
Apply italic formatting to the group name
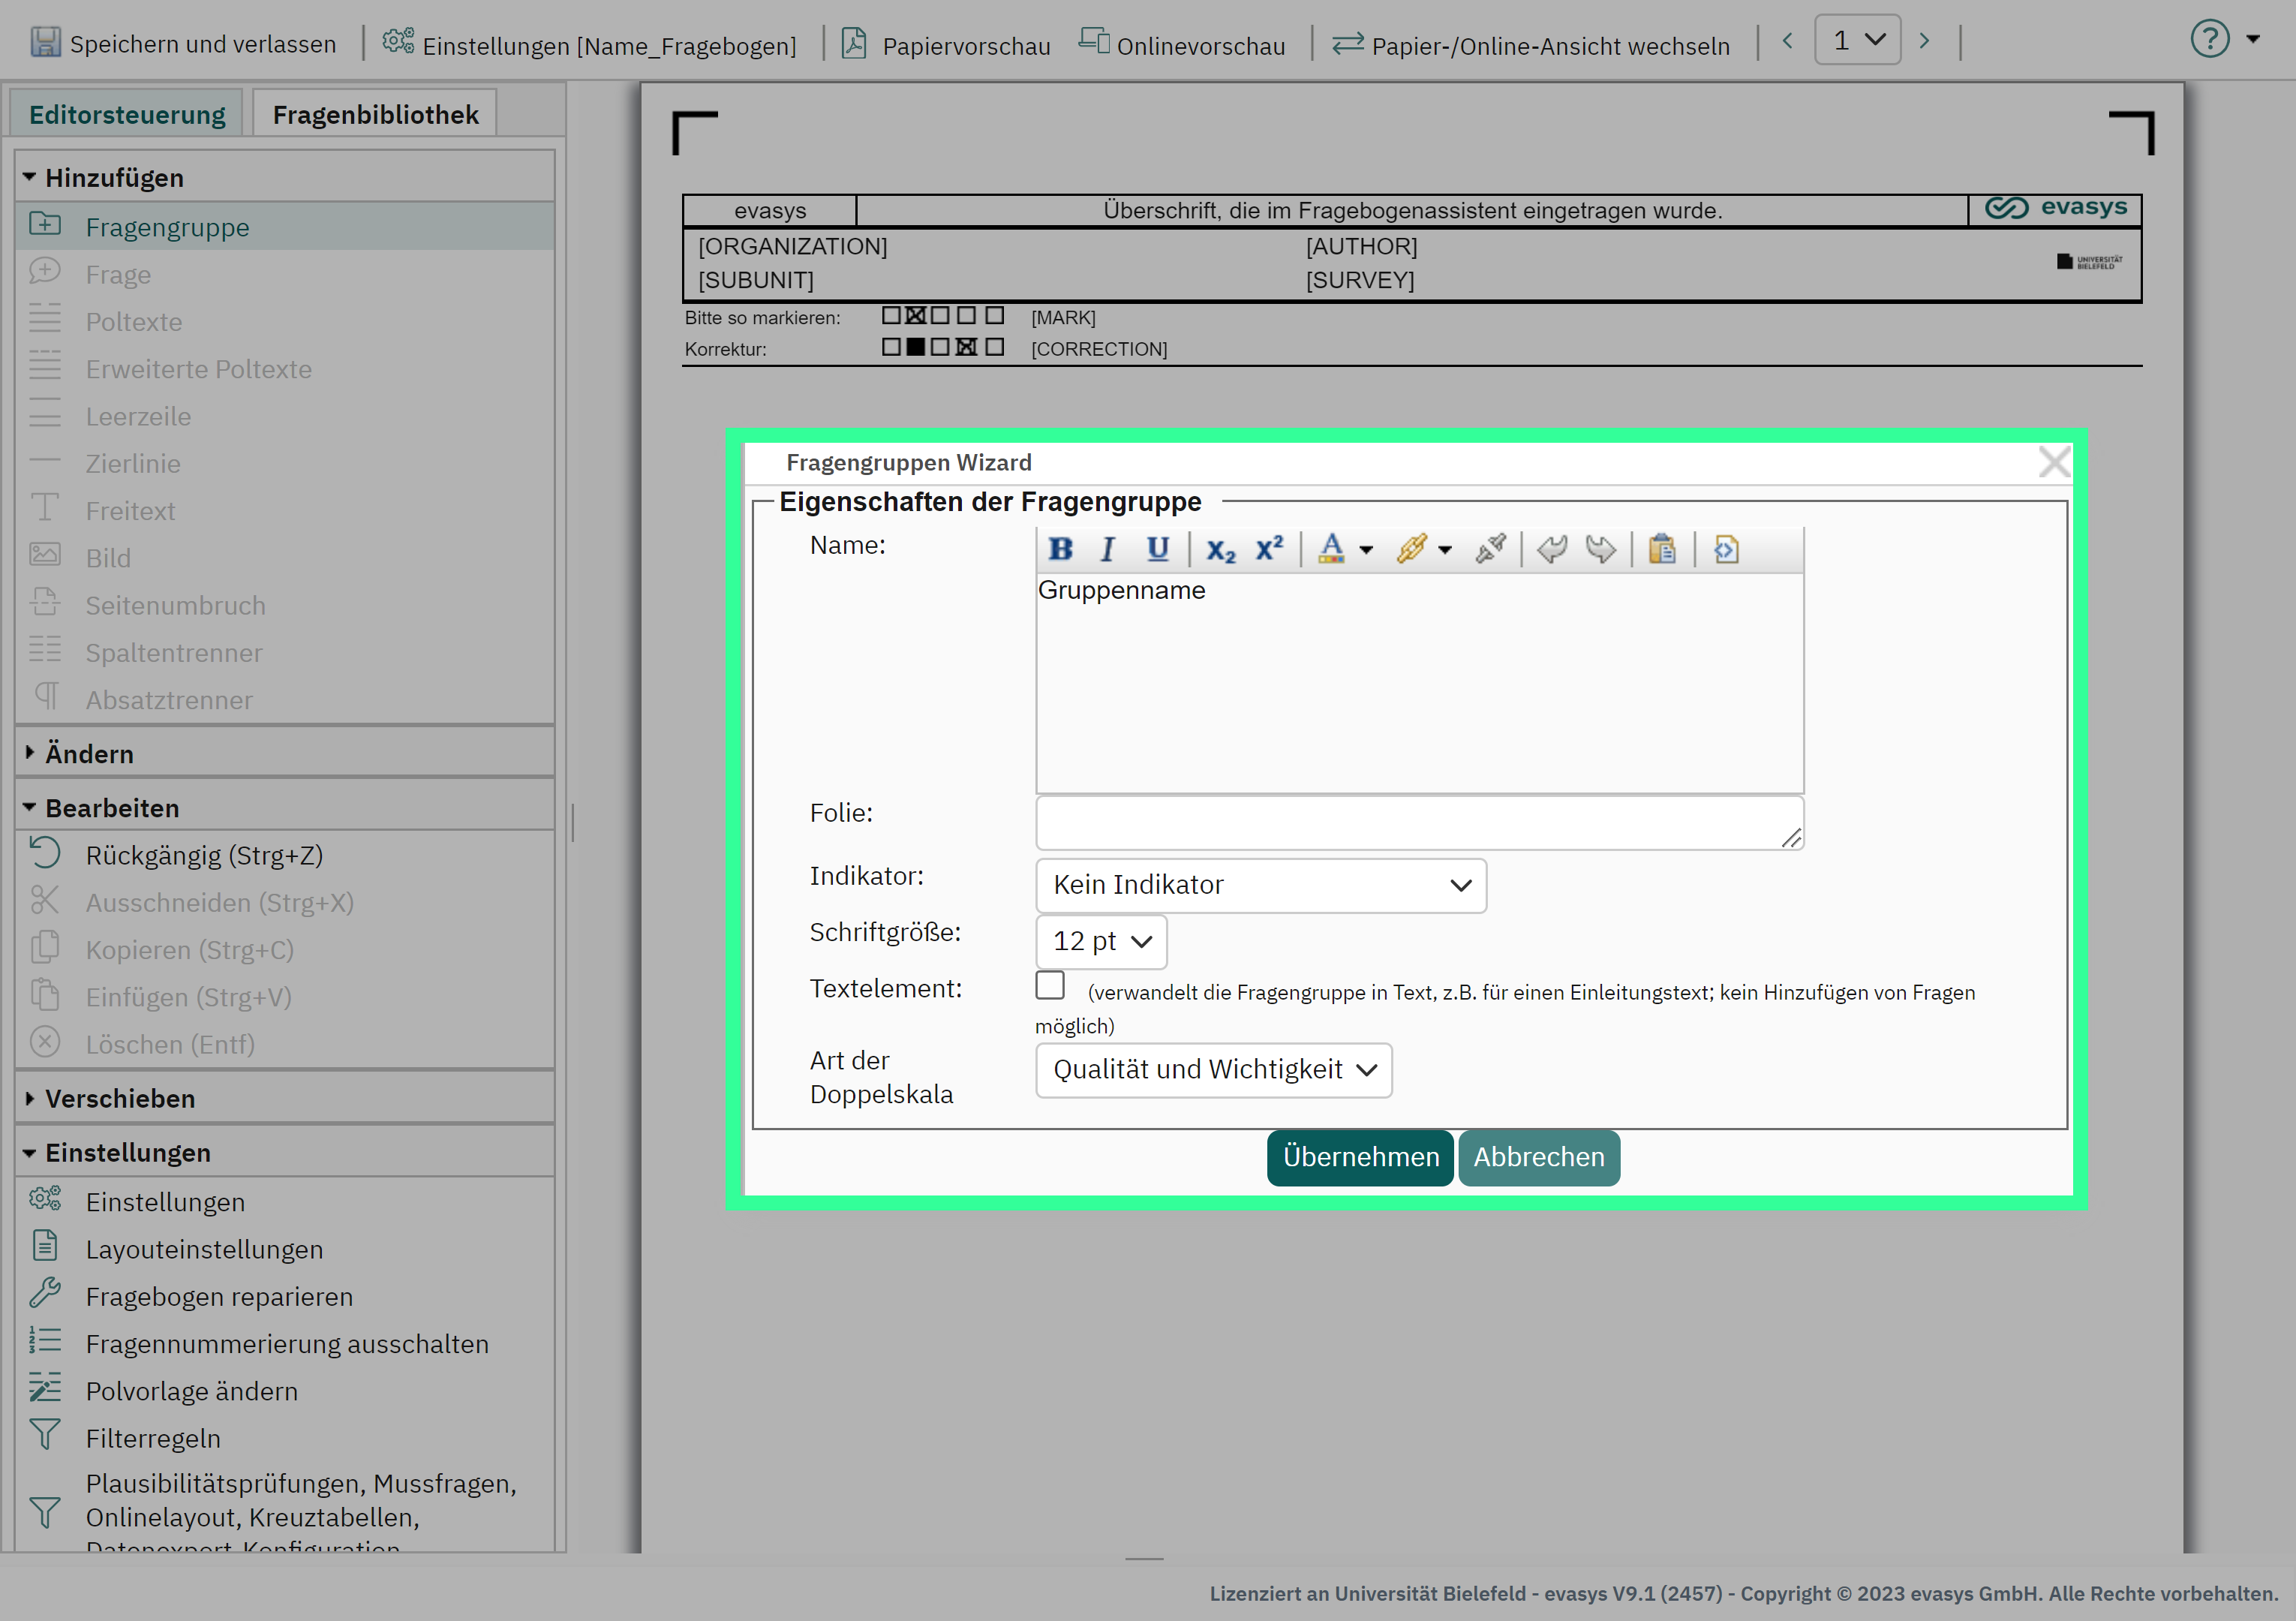pyautogui.click(x=1108, y=549)
